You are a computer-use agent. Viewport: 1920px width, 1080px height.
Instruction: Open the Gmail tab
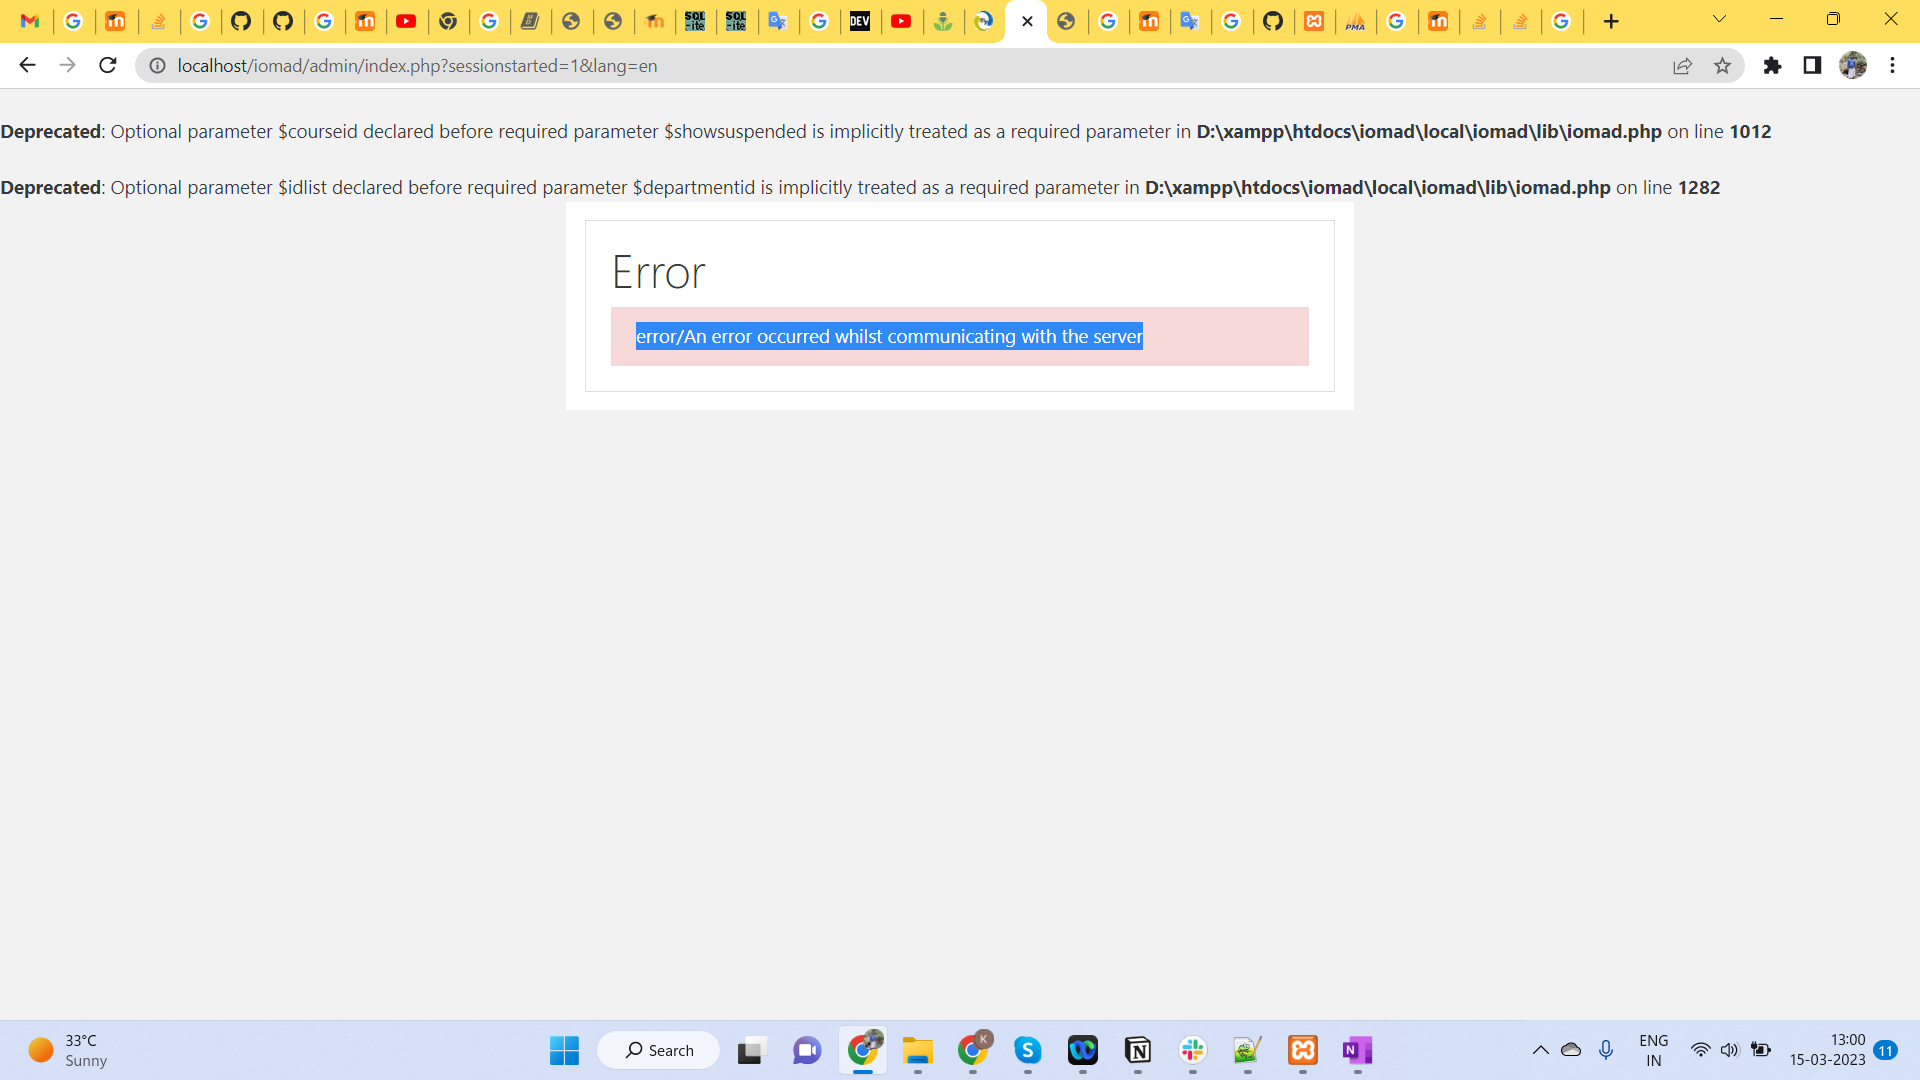click(30, 21)
